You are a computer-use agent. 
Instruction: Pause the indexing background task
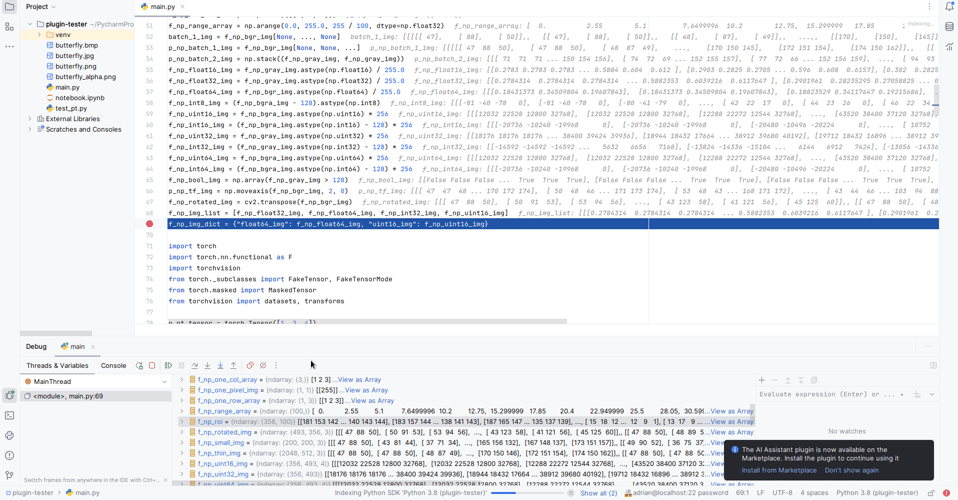571,493
